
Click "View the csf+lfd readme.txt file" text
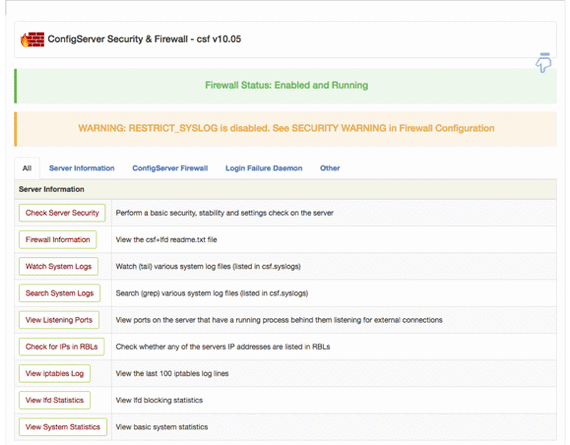[166, 240]
